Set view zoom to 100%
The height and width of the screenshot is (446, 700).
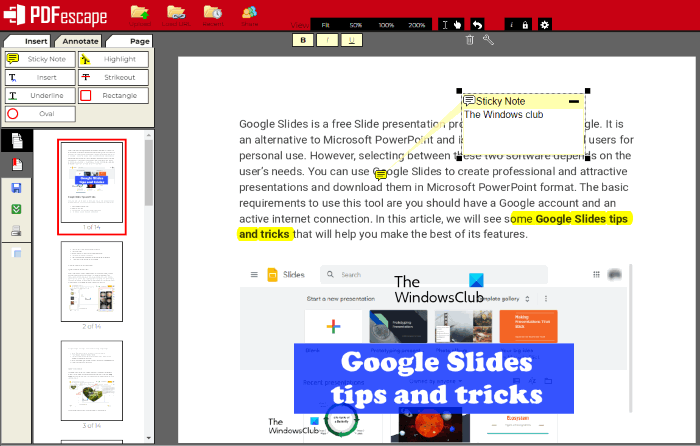(386, 25)
